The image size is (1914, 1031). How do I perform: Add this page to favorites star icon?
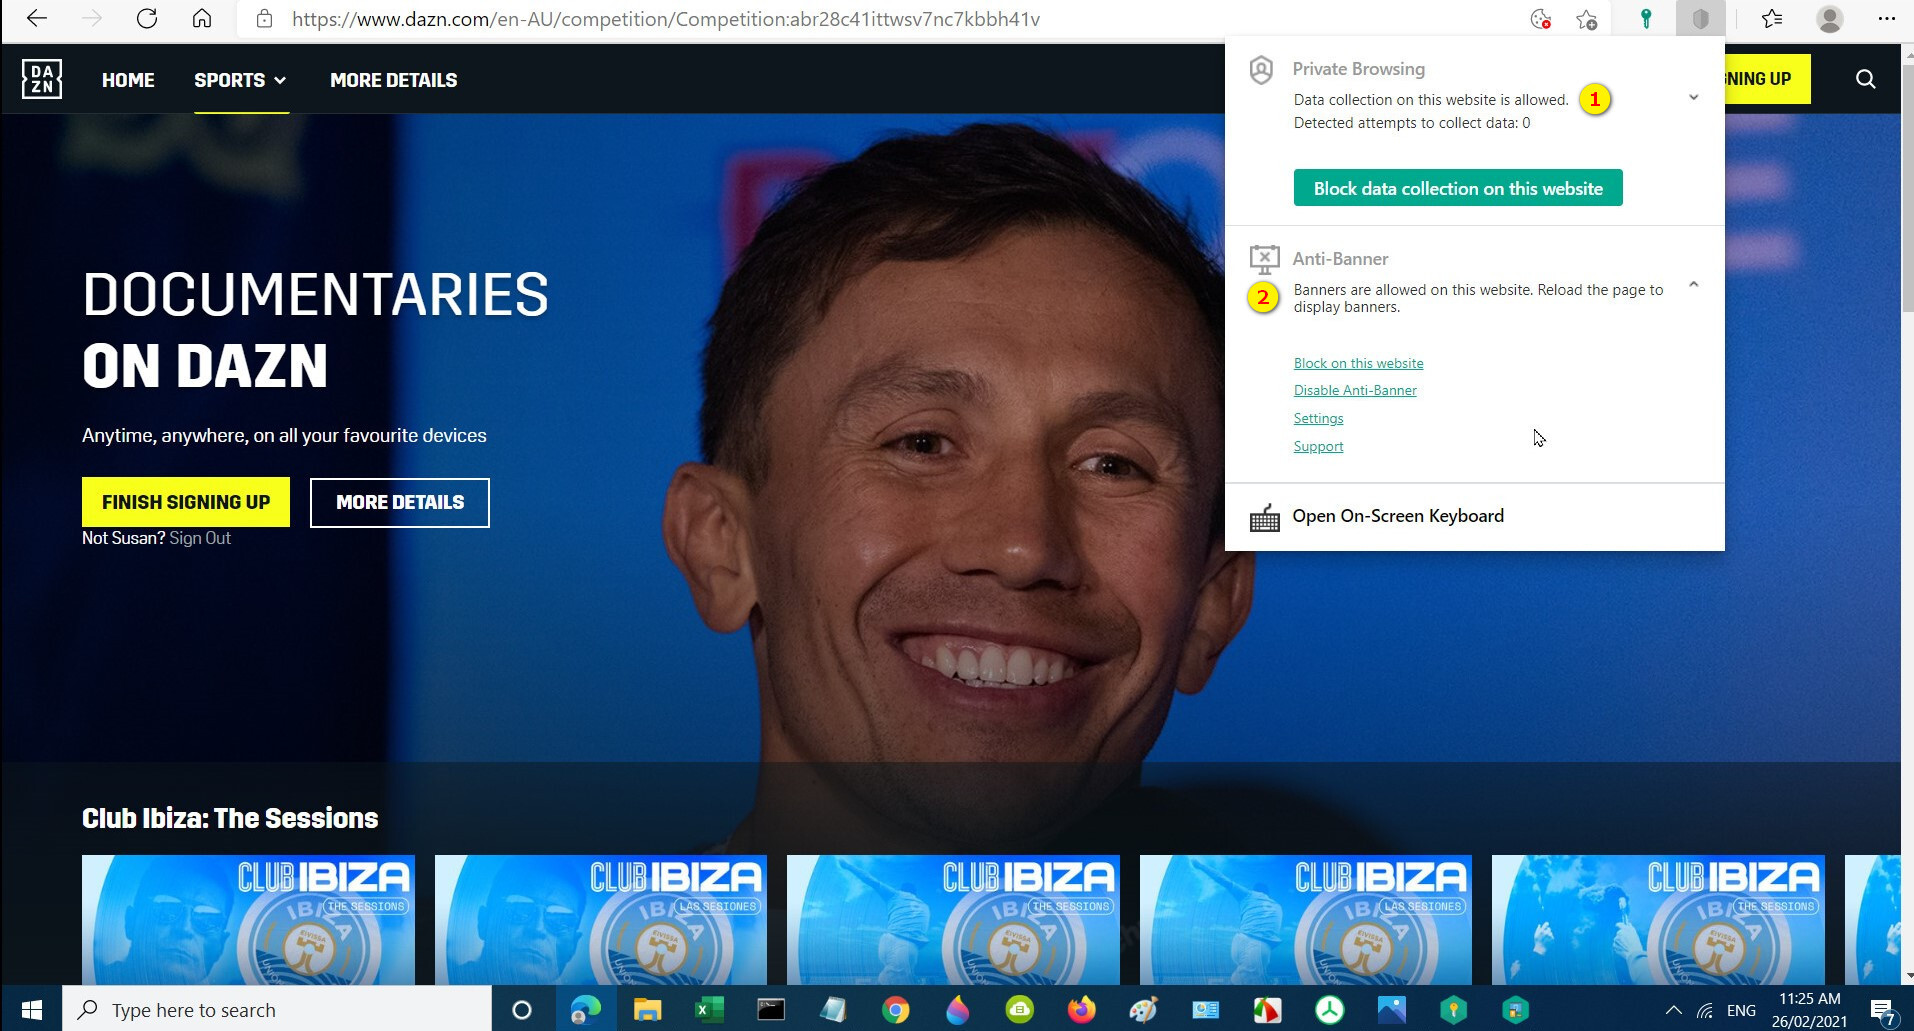(x=1586, y=19)
